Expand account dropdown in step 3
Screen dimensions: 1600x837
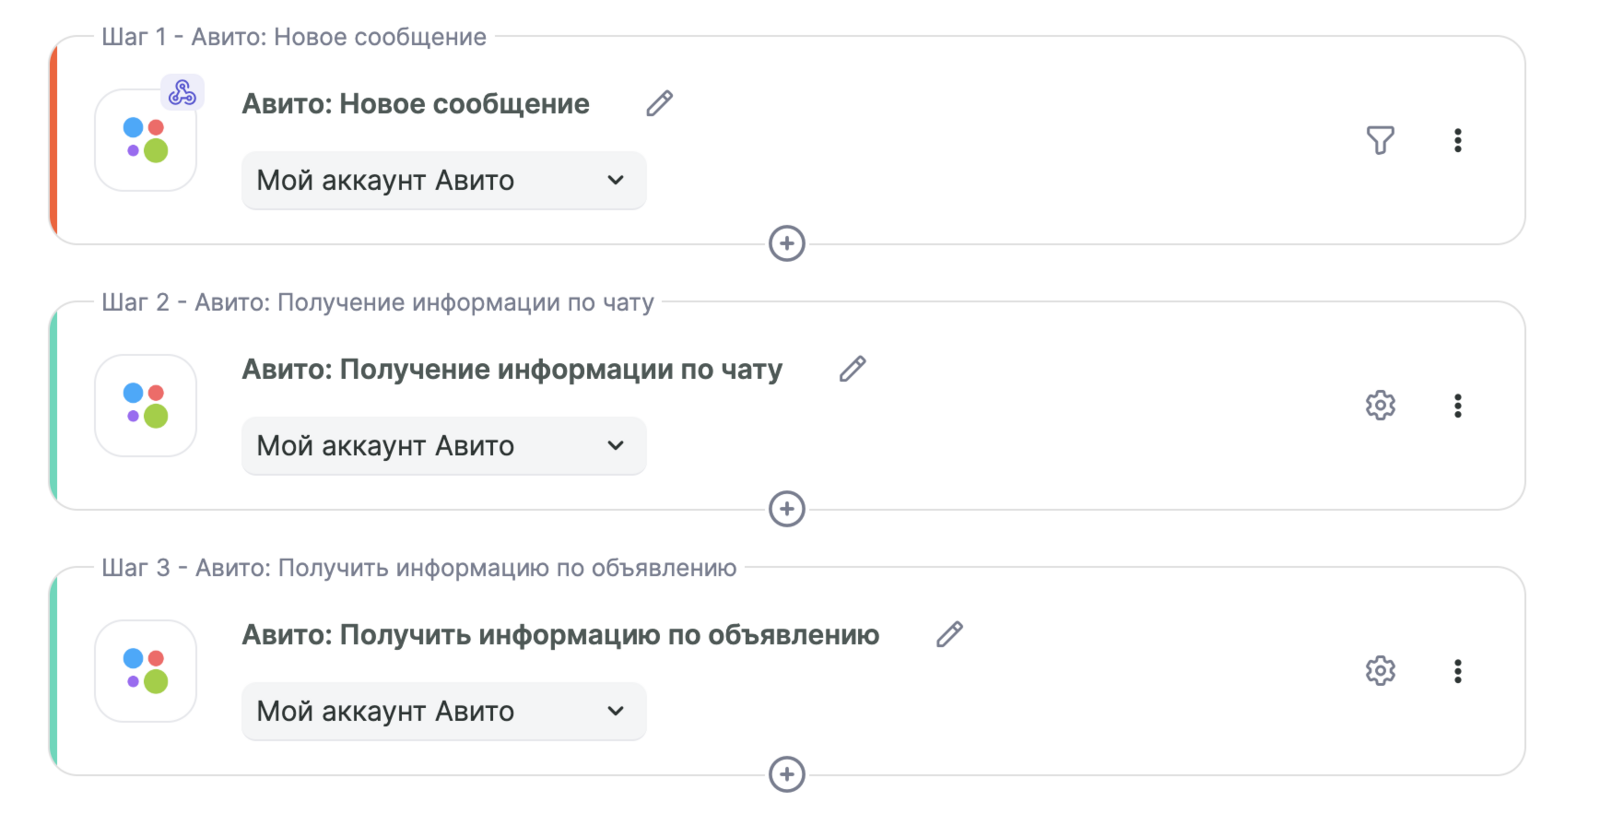click(443, 711)
